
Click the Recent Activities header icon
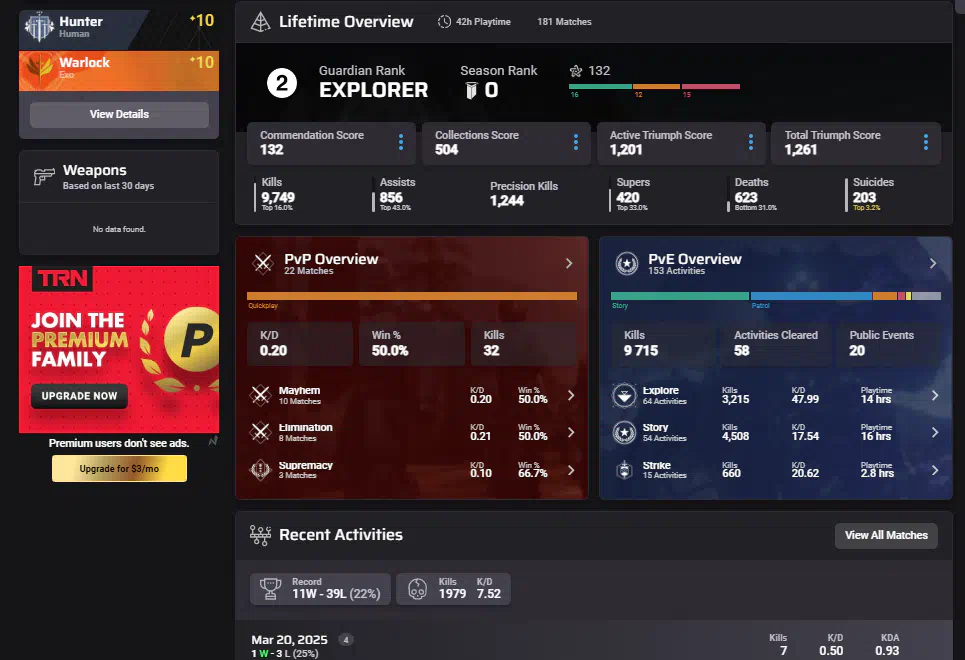pyautogui.click(x=260, y=535)
